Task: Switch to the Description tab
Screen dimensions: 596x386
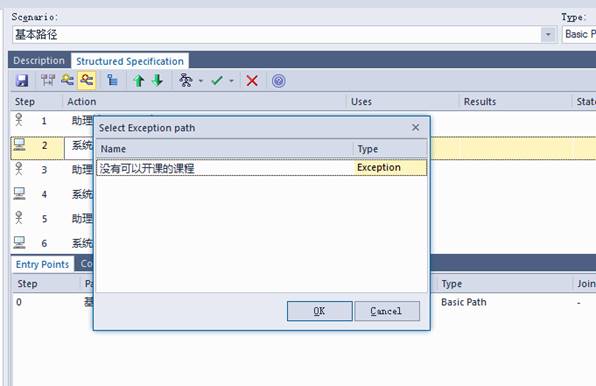Action: 39,60
